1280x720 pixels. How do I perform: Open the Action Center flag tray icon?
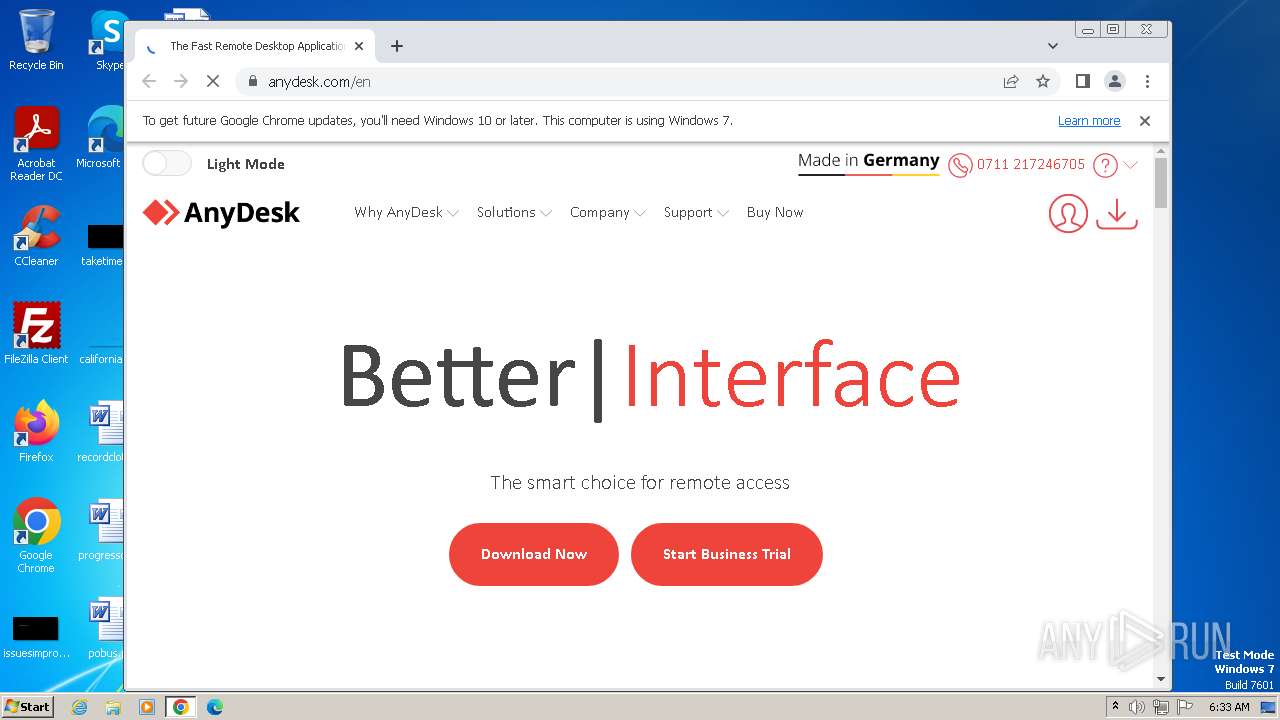(x=1183, y=707)
